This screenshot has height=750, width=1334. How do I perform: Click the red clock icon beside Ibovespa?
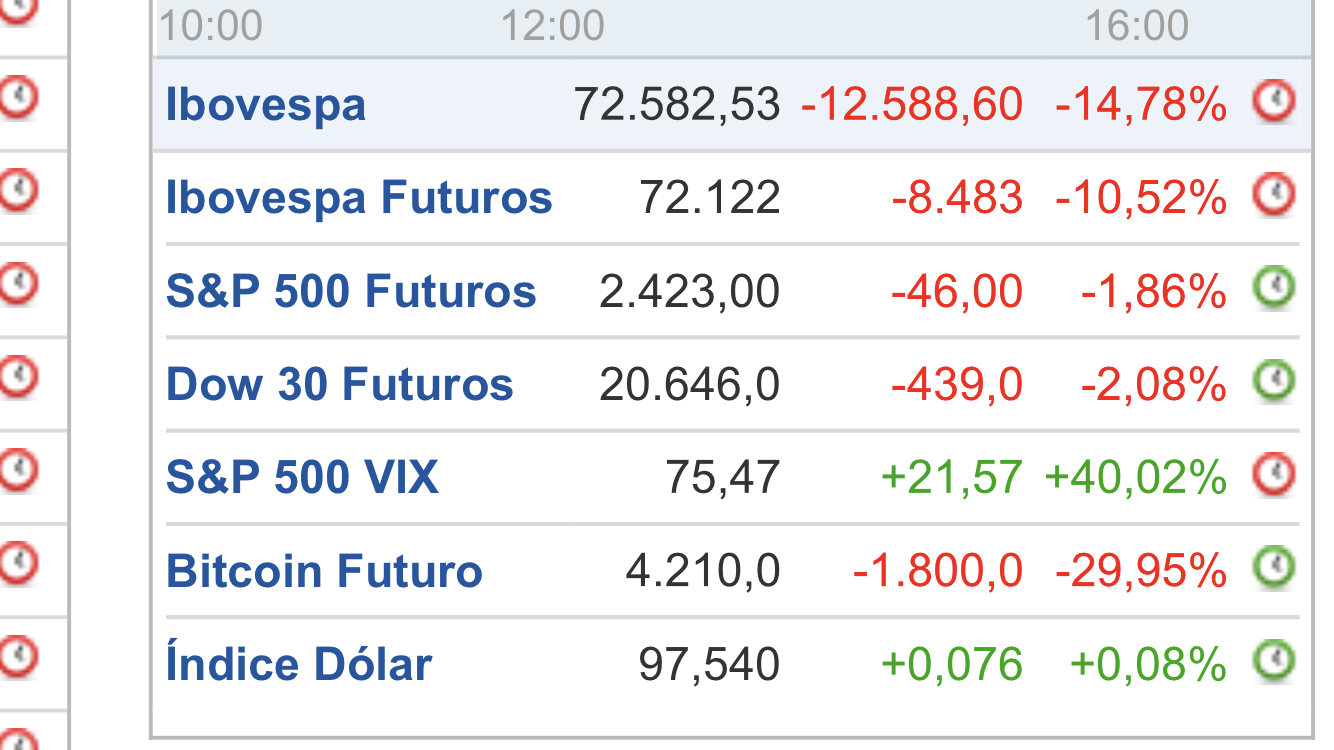tap(1274, 101)
